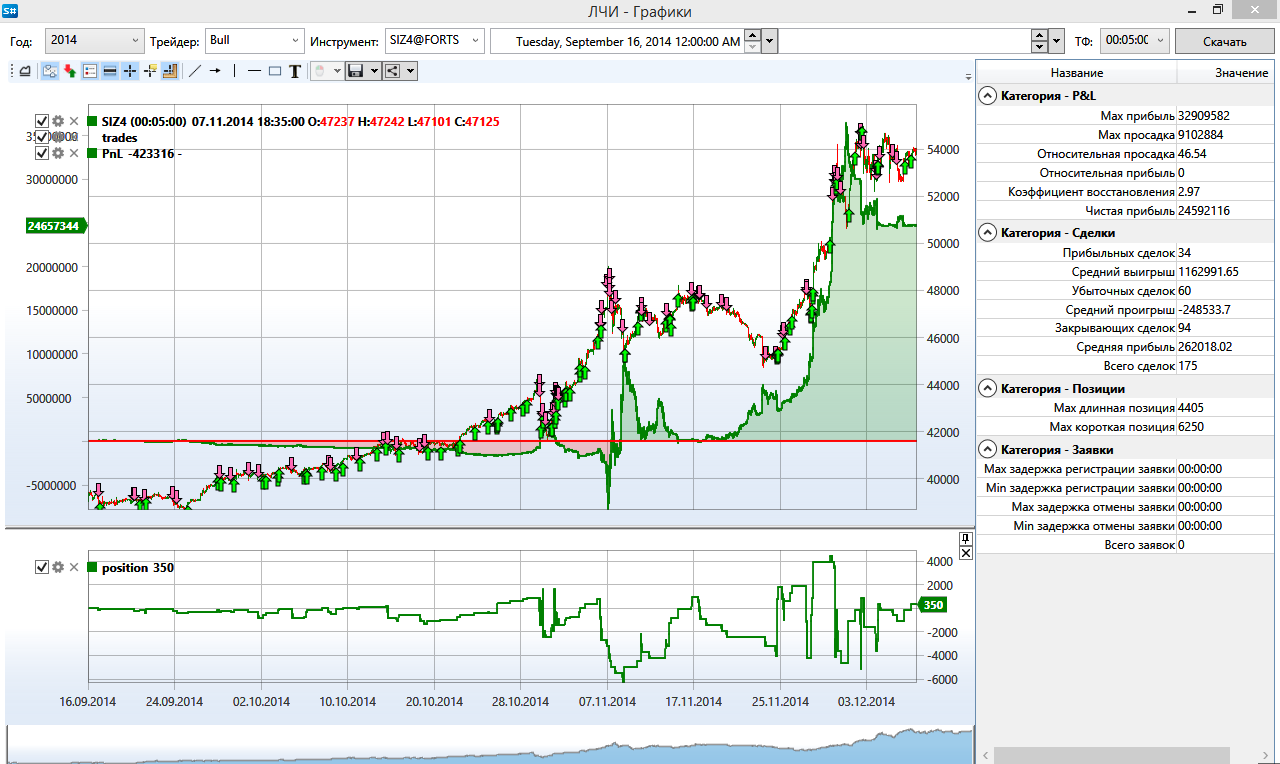Remove the PnL series with X icon

tap(73, 153)
